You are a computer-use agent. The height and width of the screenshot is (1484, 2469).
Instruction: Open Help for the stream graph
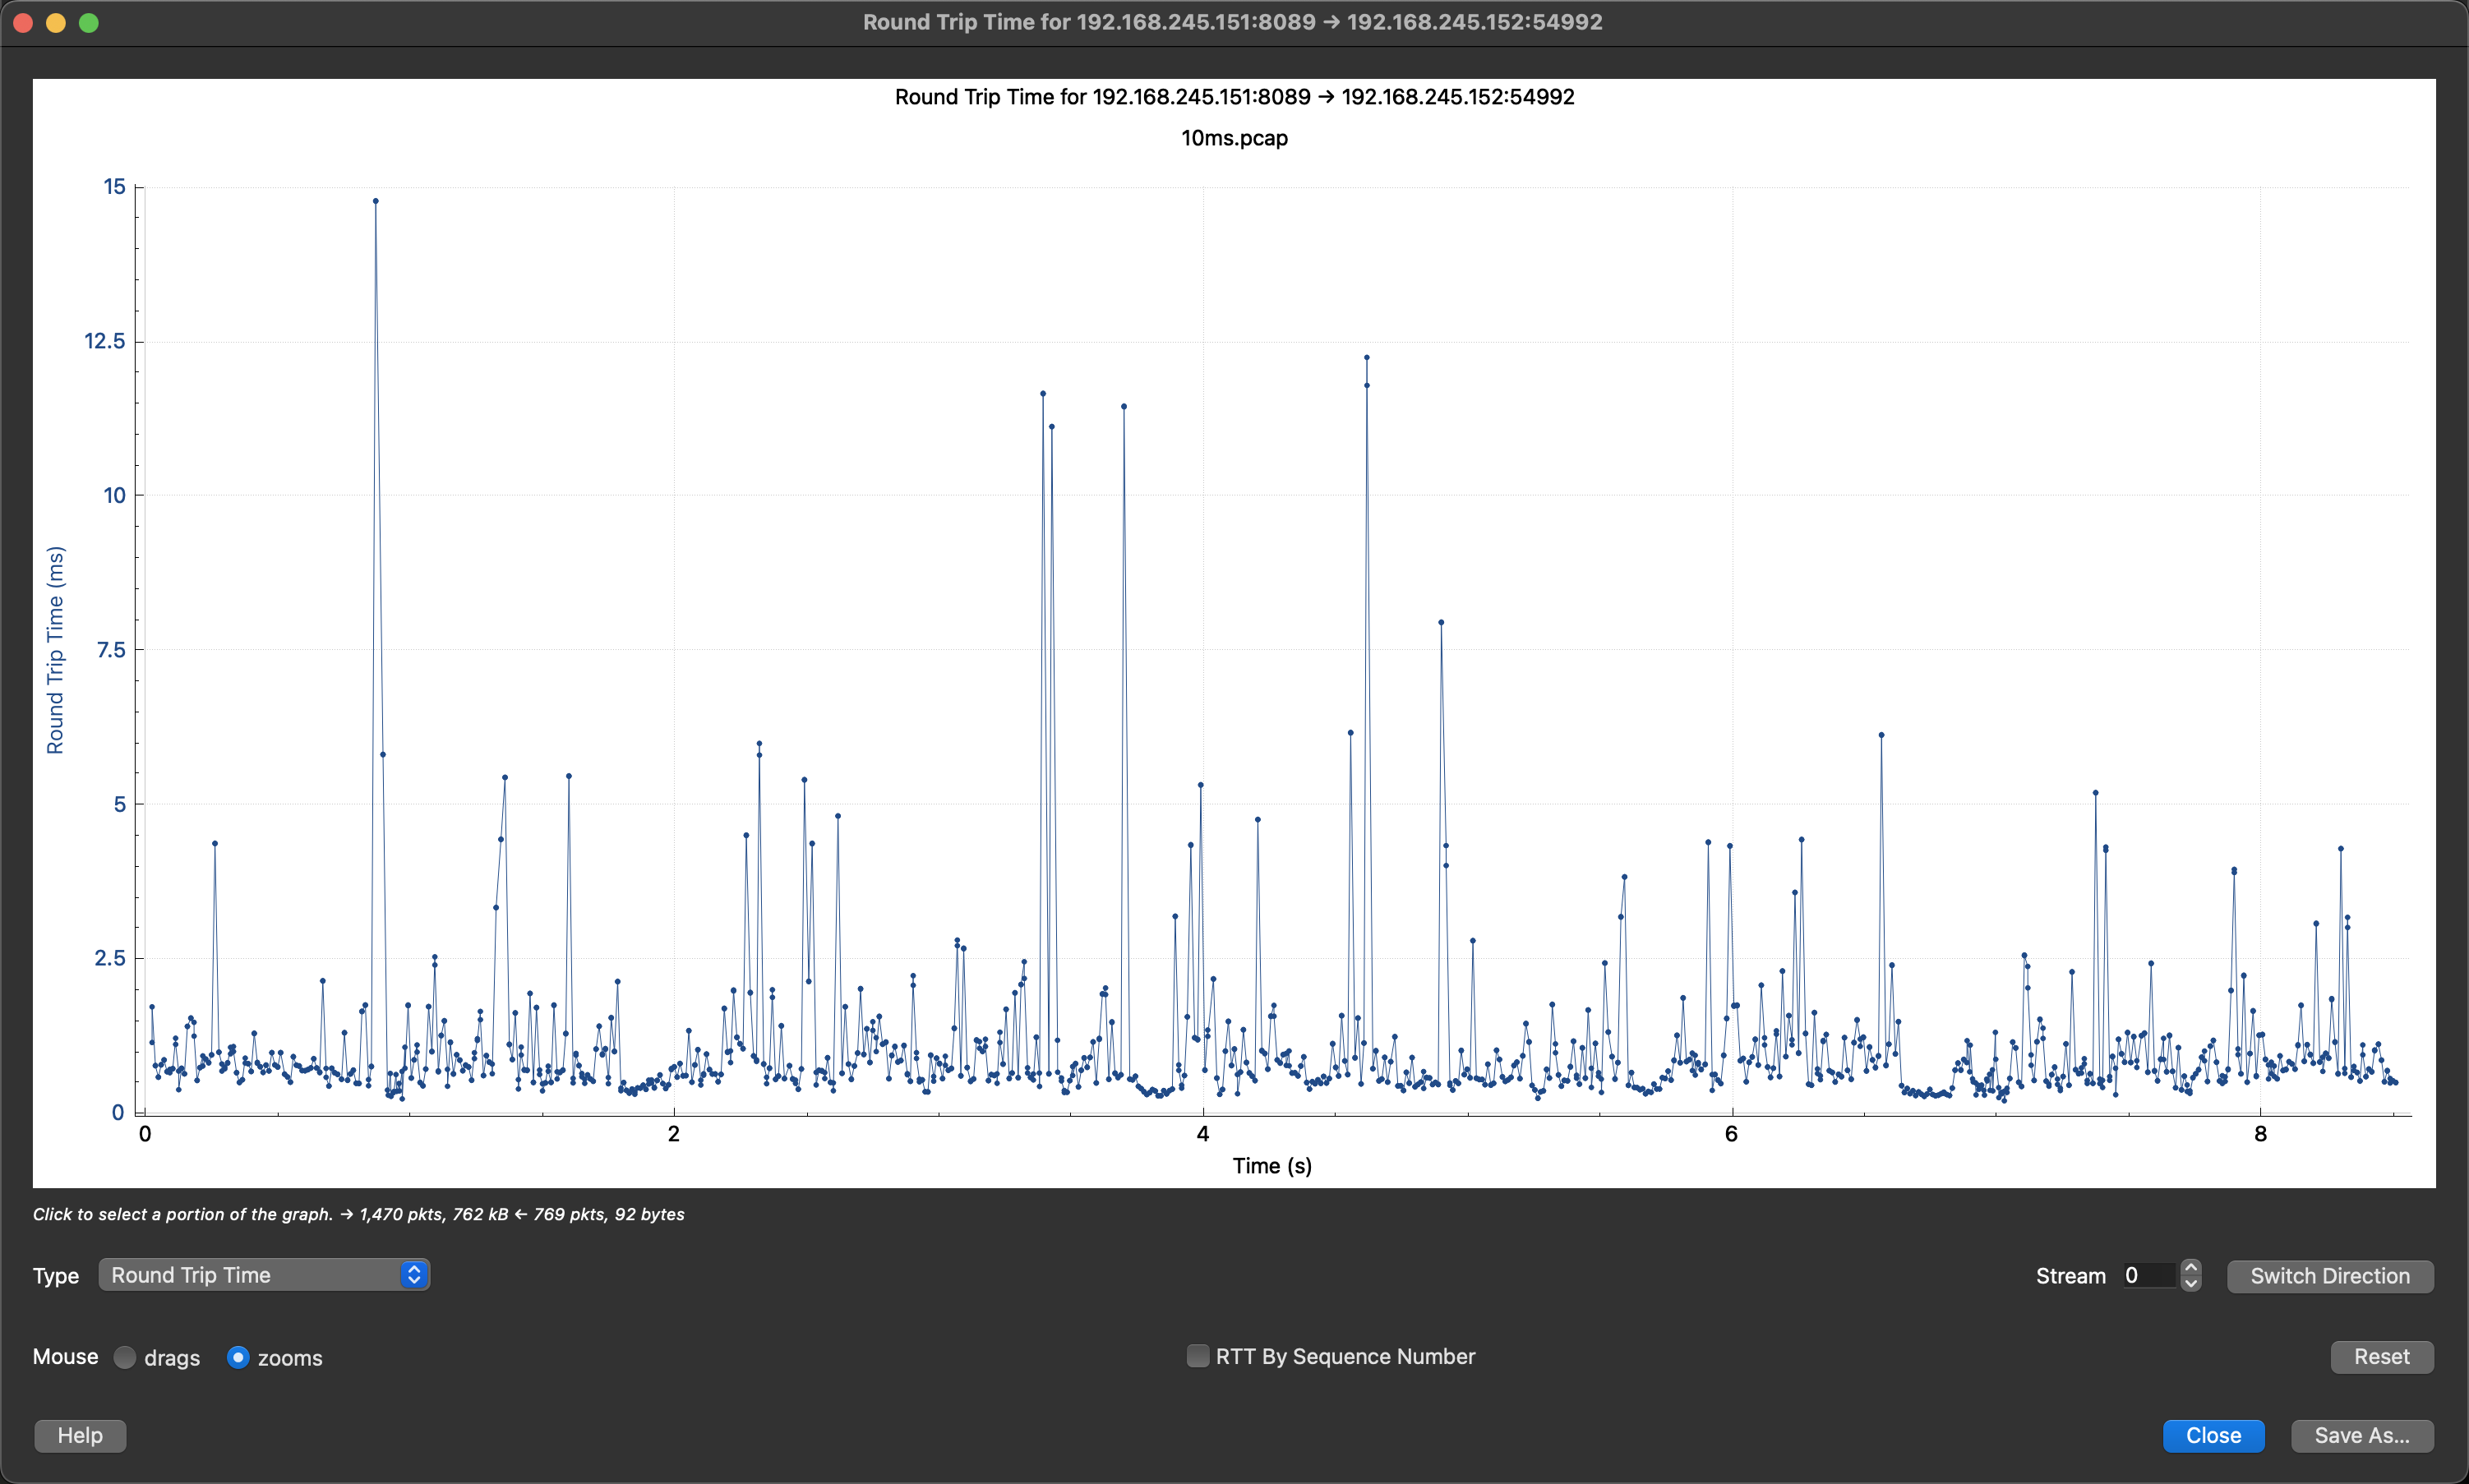pos(79,1435)
